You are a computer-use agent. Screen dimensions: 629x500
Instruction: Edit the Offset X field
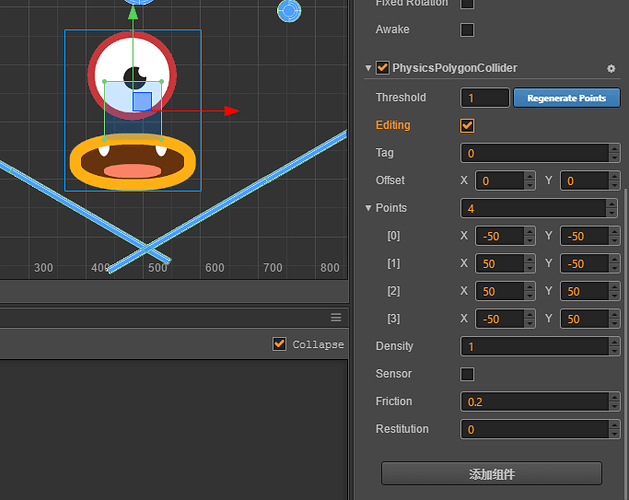[x=500, y=181]
